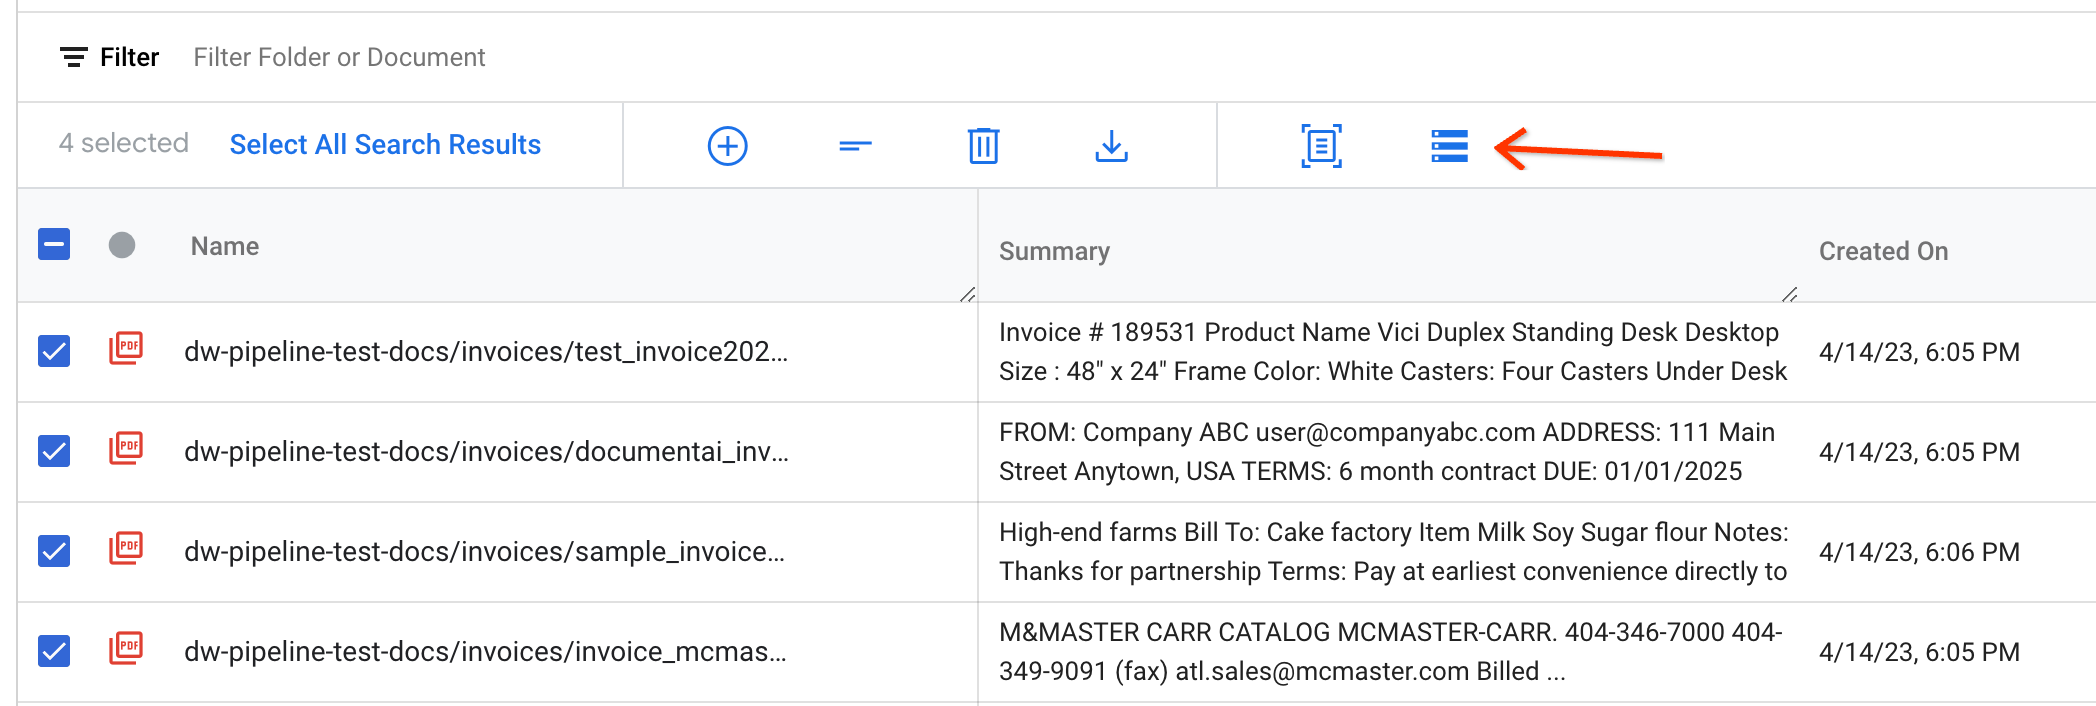The image size is (2096, 706).
Task: Uncheck the documentai_inv row checkbox
Action: click(54, 451)
